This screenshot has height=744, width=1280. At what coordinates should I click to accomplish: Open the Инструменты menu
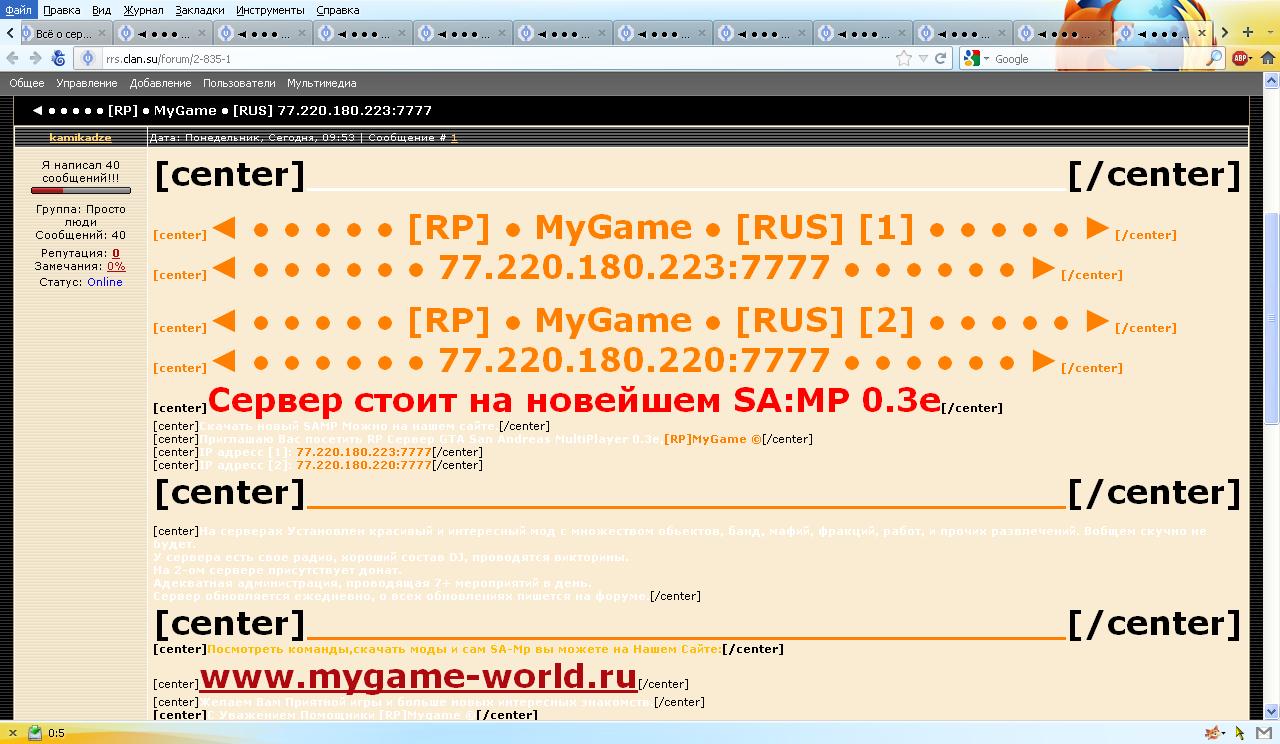pos(270,9)
